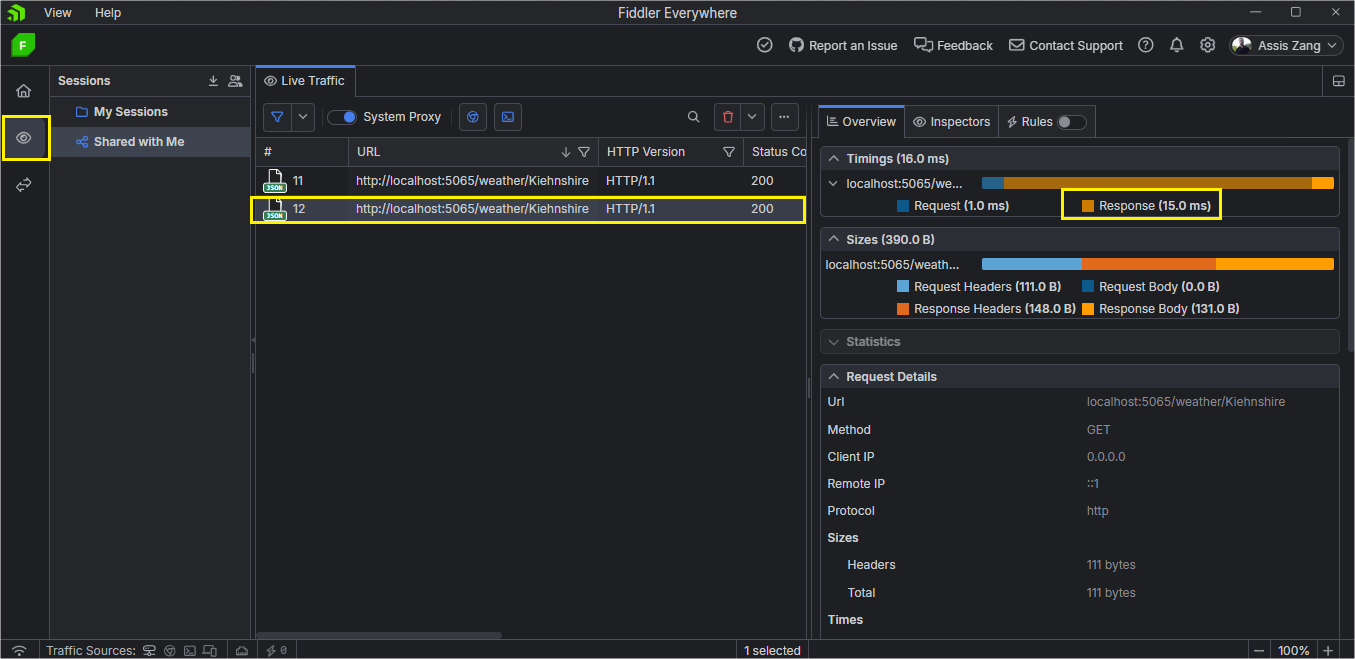Click the URL column filter icon

click(584, 152)
